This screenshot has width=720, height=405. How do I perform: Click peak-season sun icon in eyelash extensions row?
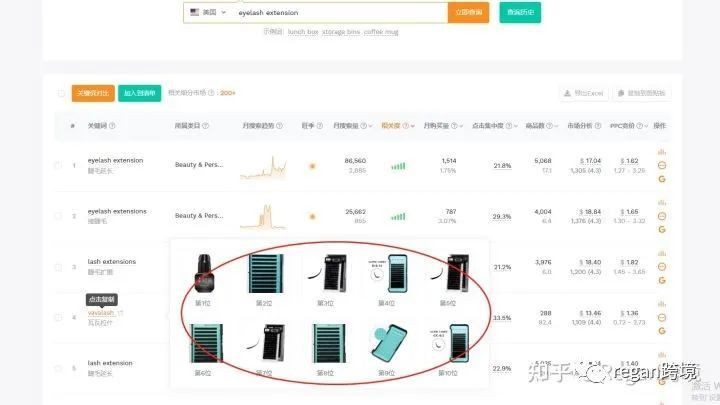click(x=312, y=216)
